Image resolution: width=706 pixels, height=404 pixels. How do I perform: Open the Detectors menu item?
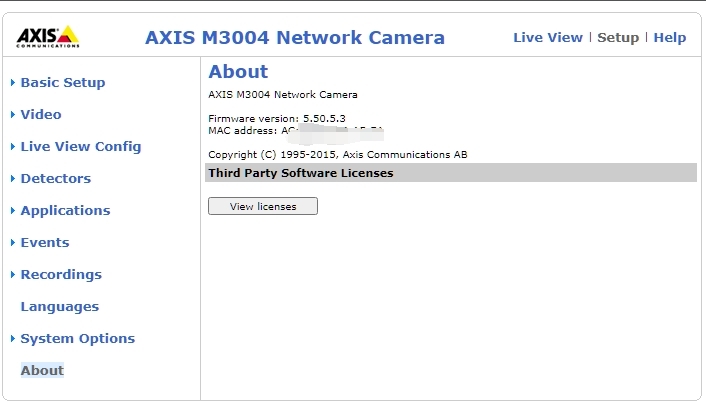(x=56, y=178)
